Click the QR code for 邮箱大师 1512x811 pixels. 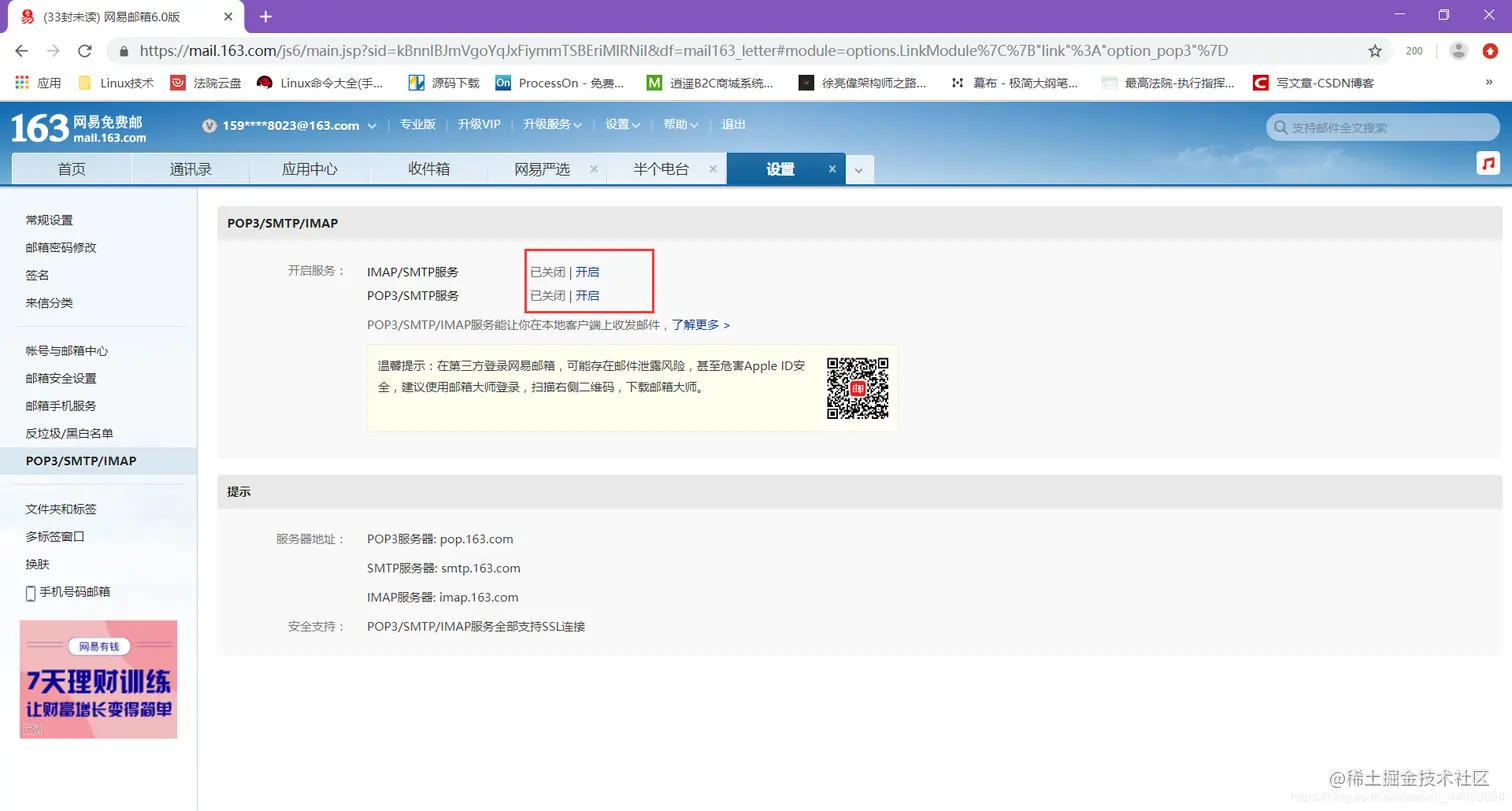pyautogui.click(x=857, y=388)
